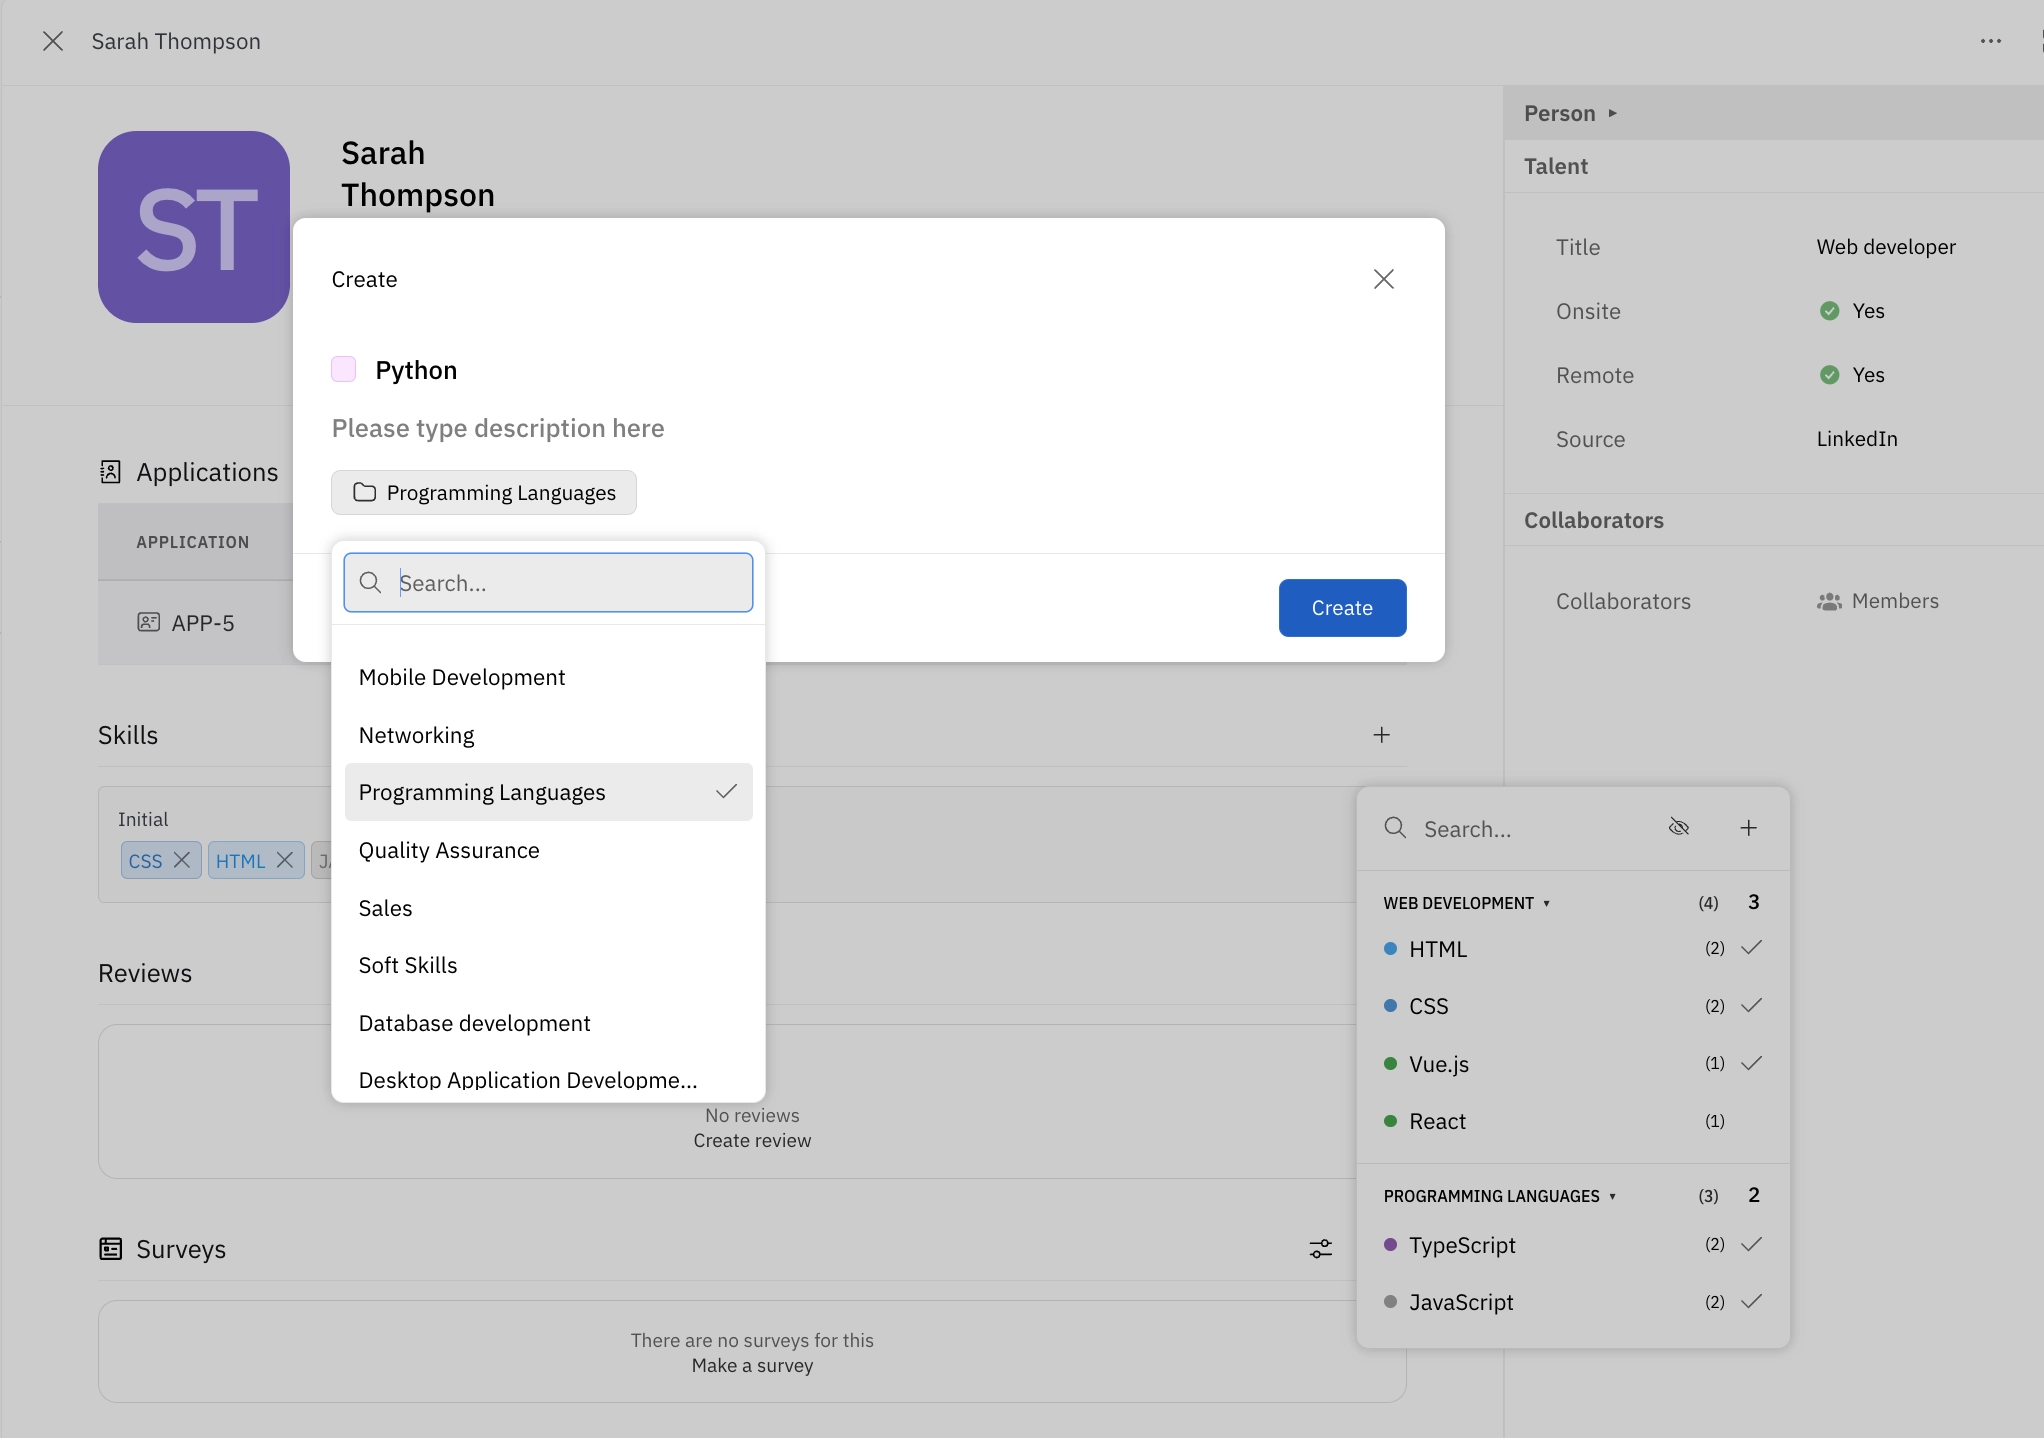Toggle CSS skill checkmark

click(1753, 1005)
